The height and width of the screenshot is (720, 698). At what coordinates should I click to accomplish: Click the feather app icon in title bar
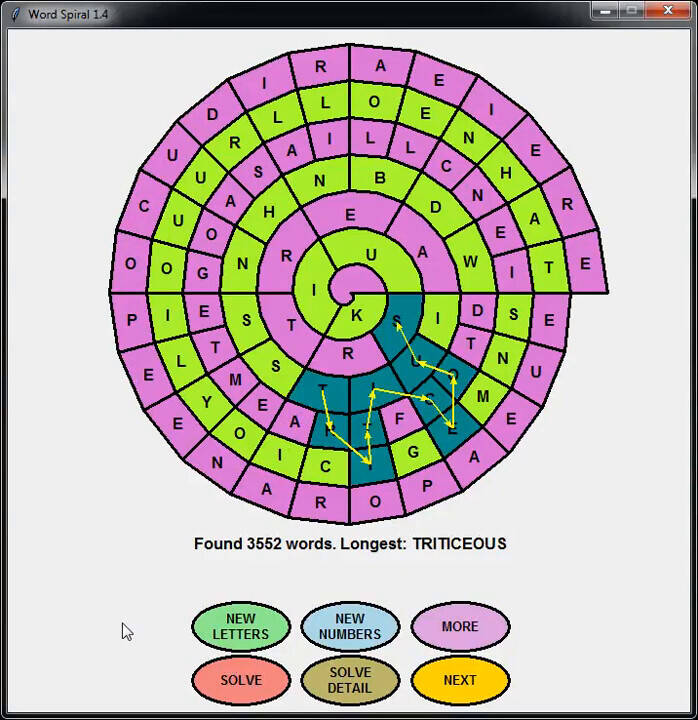click(15, 14)
